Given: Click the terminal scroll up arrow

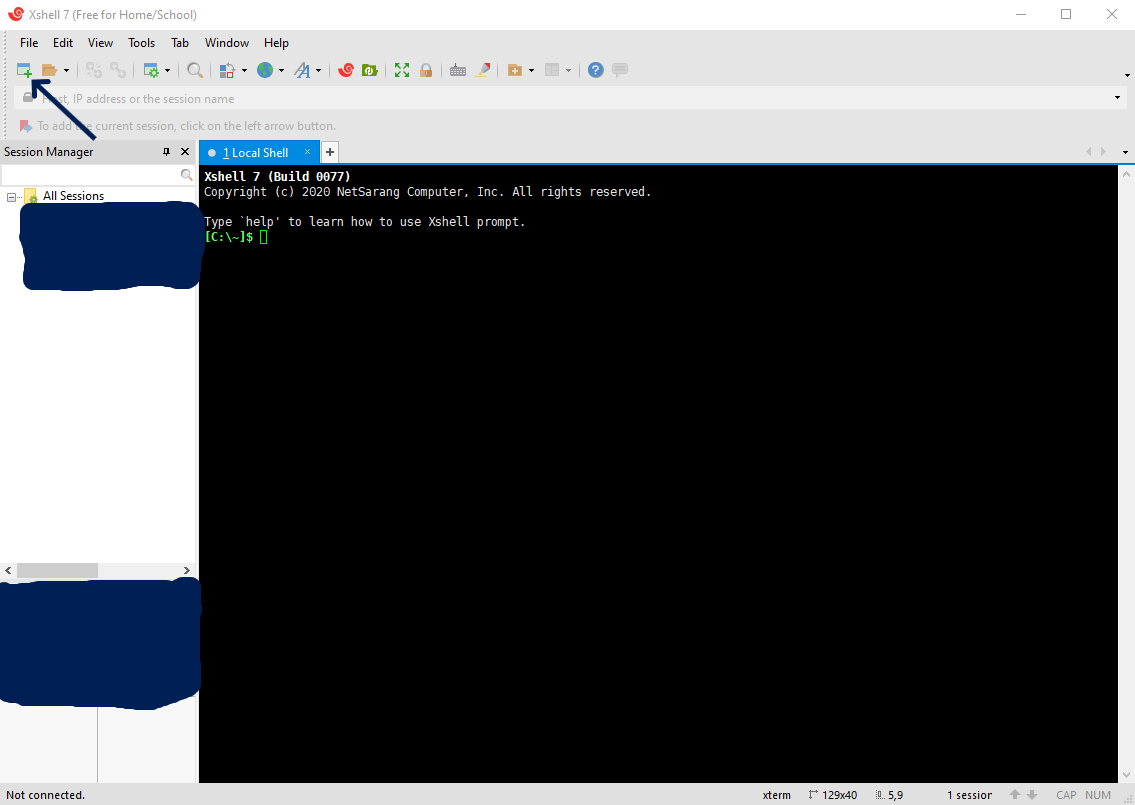Looking at the screenshot, I should (1126, 174).
